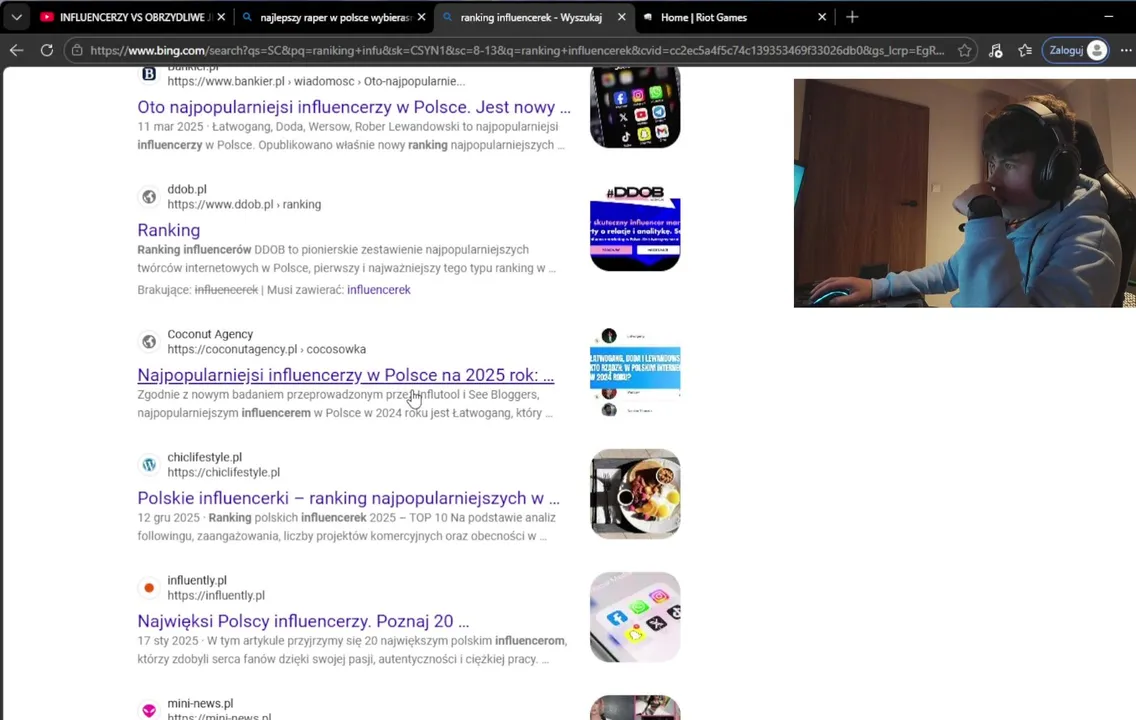Screen dimensions: 1136x720
Task: Open a new tab with plus button
Action: click(x=852, y=17)
